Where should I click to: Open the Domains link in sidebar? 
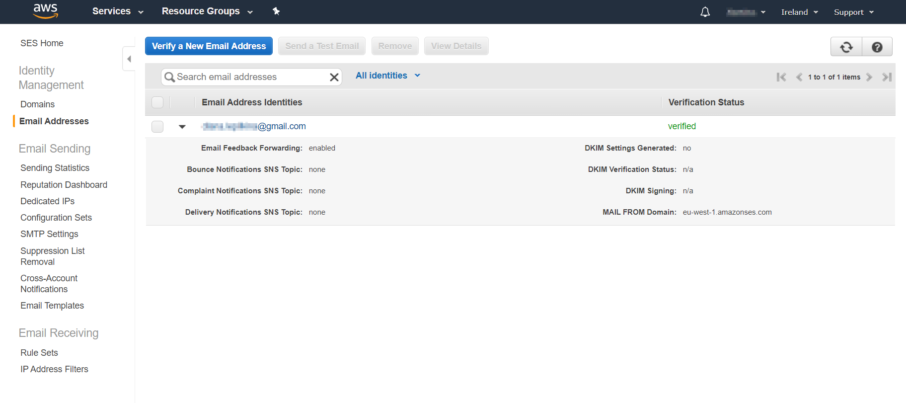37,104
